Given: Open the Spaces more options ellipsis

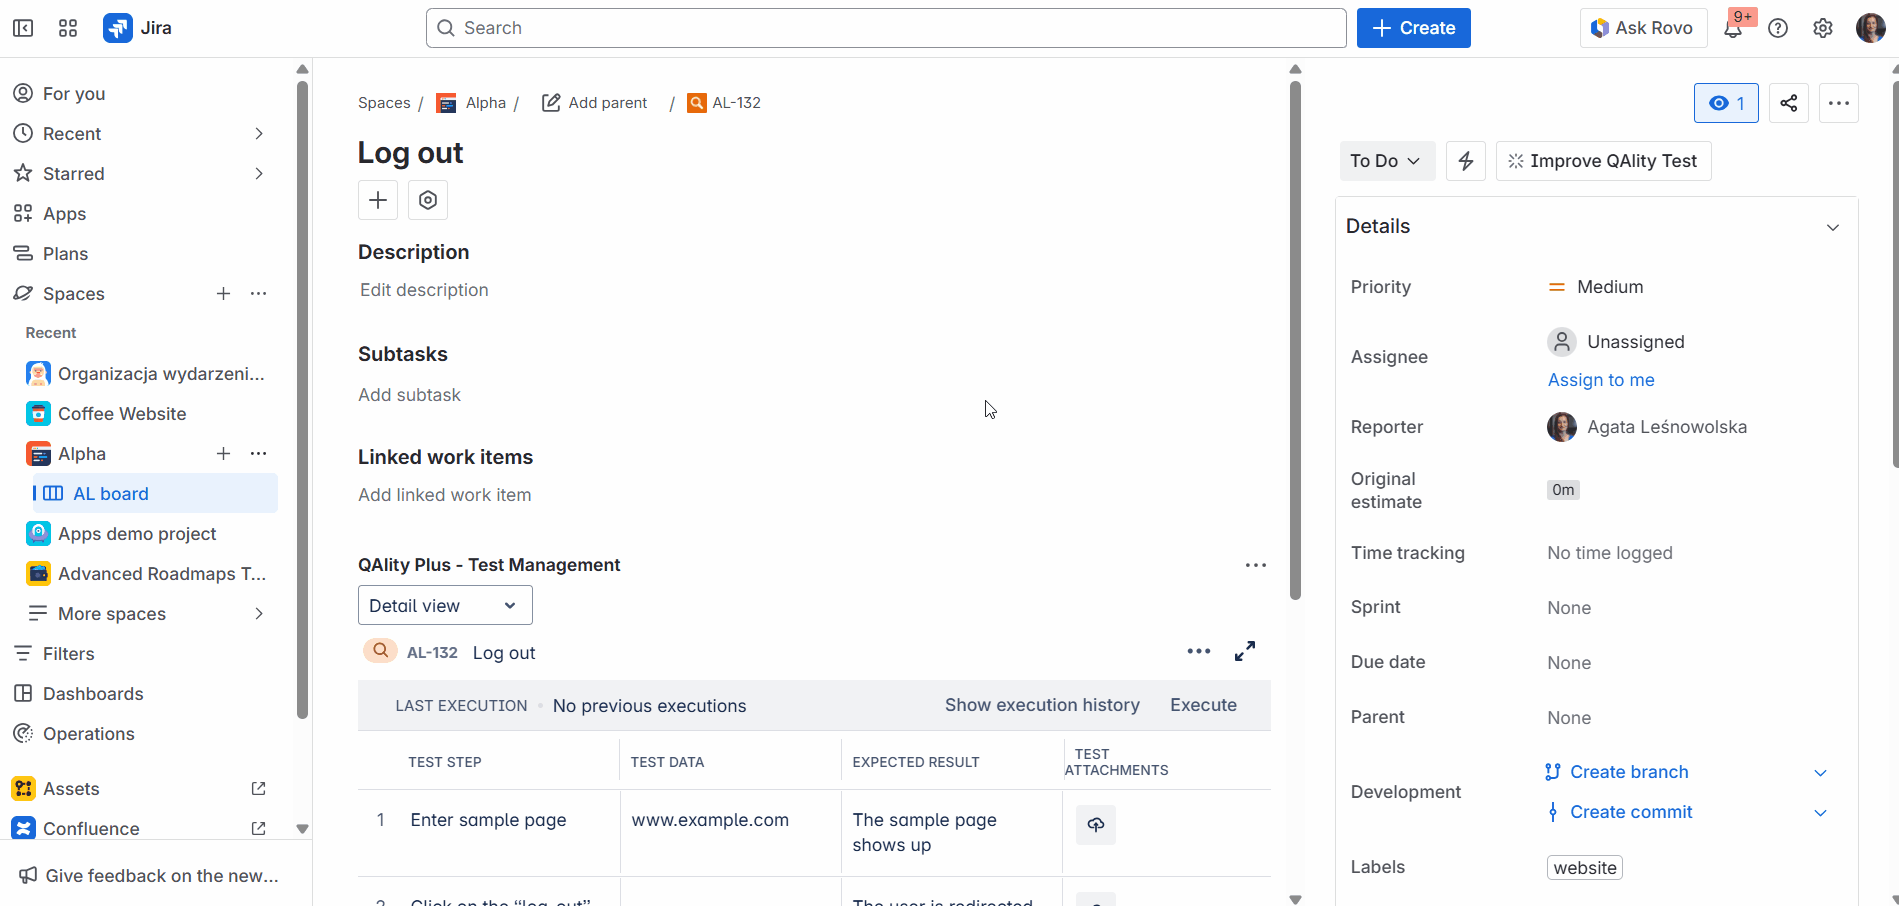Looking at the screenshot, I should coord(259,294).
